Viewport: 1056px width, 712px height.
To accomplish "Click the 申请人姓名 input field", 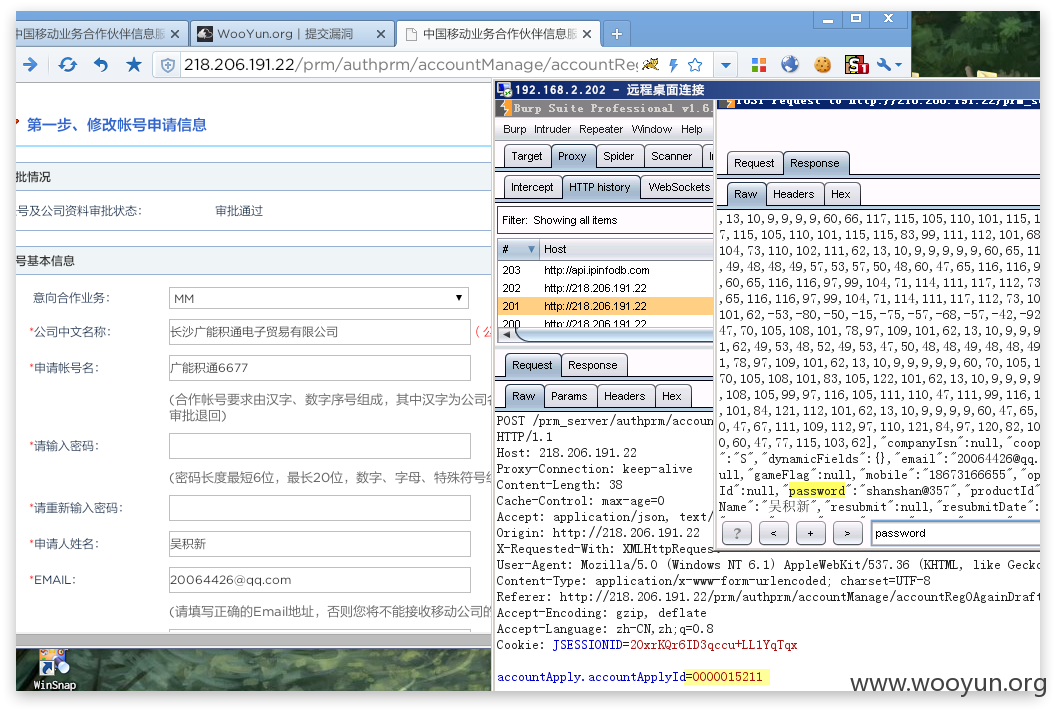I will click(319, 544).
